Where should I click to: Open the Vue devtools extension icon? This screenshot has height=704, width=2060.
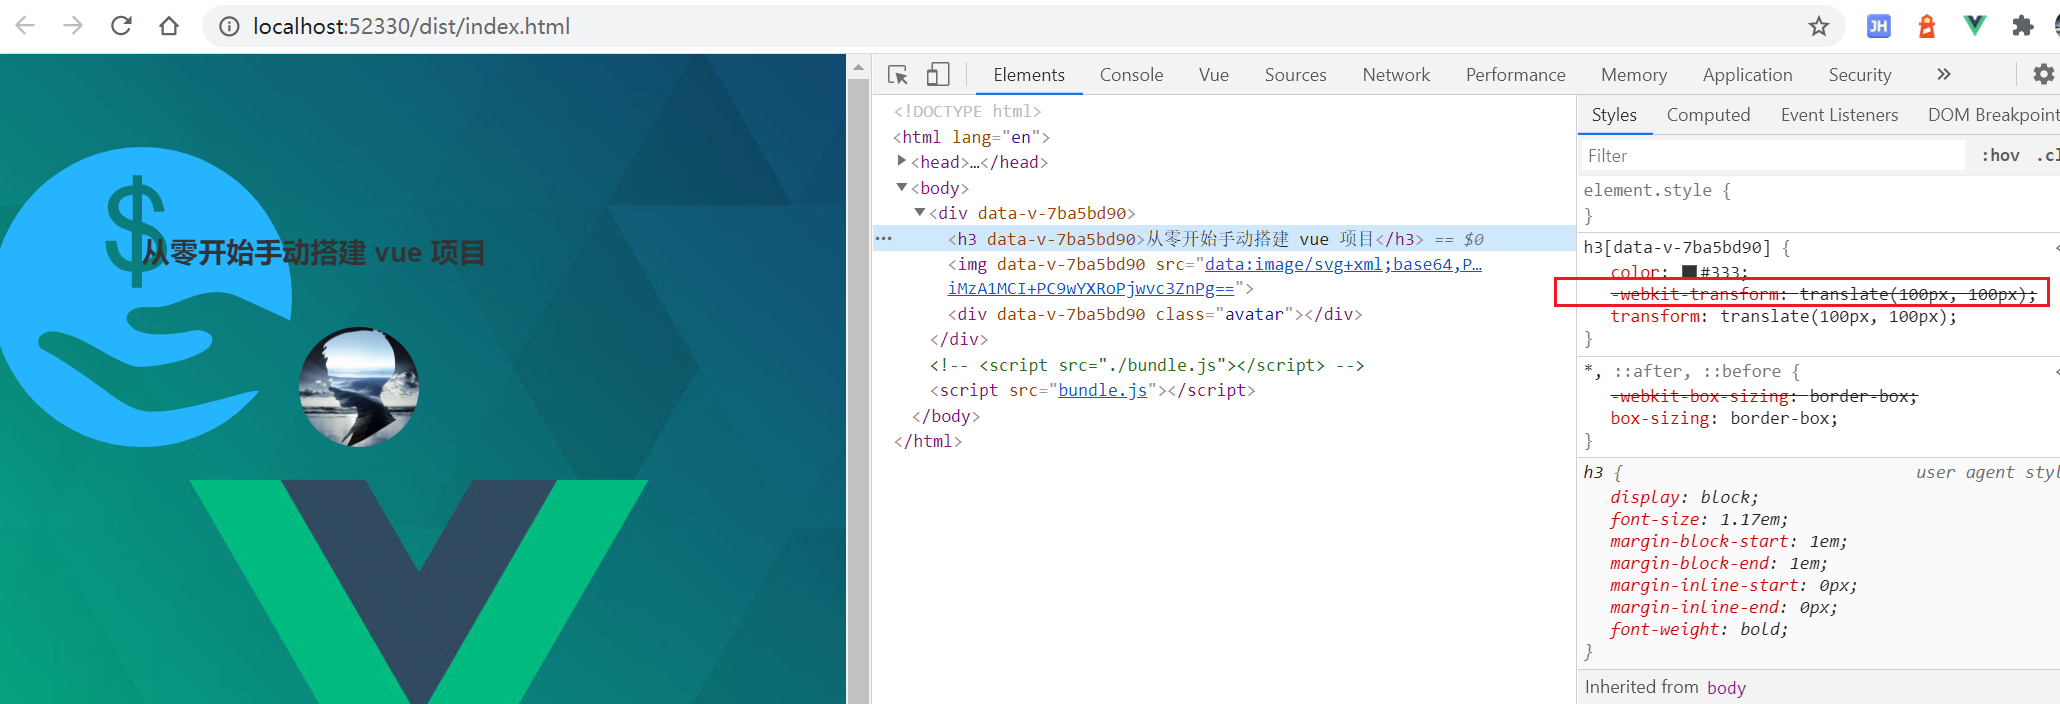1974,27
